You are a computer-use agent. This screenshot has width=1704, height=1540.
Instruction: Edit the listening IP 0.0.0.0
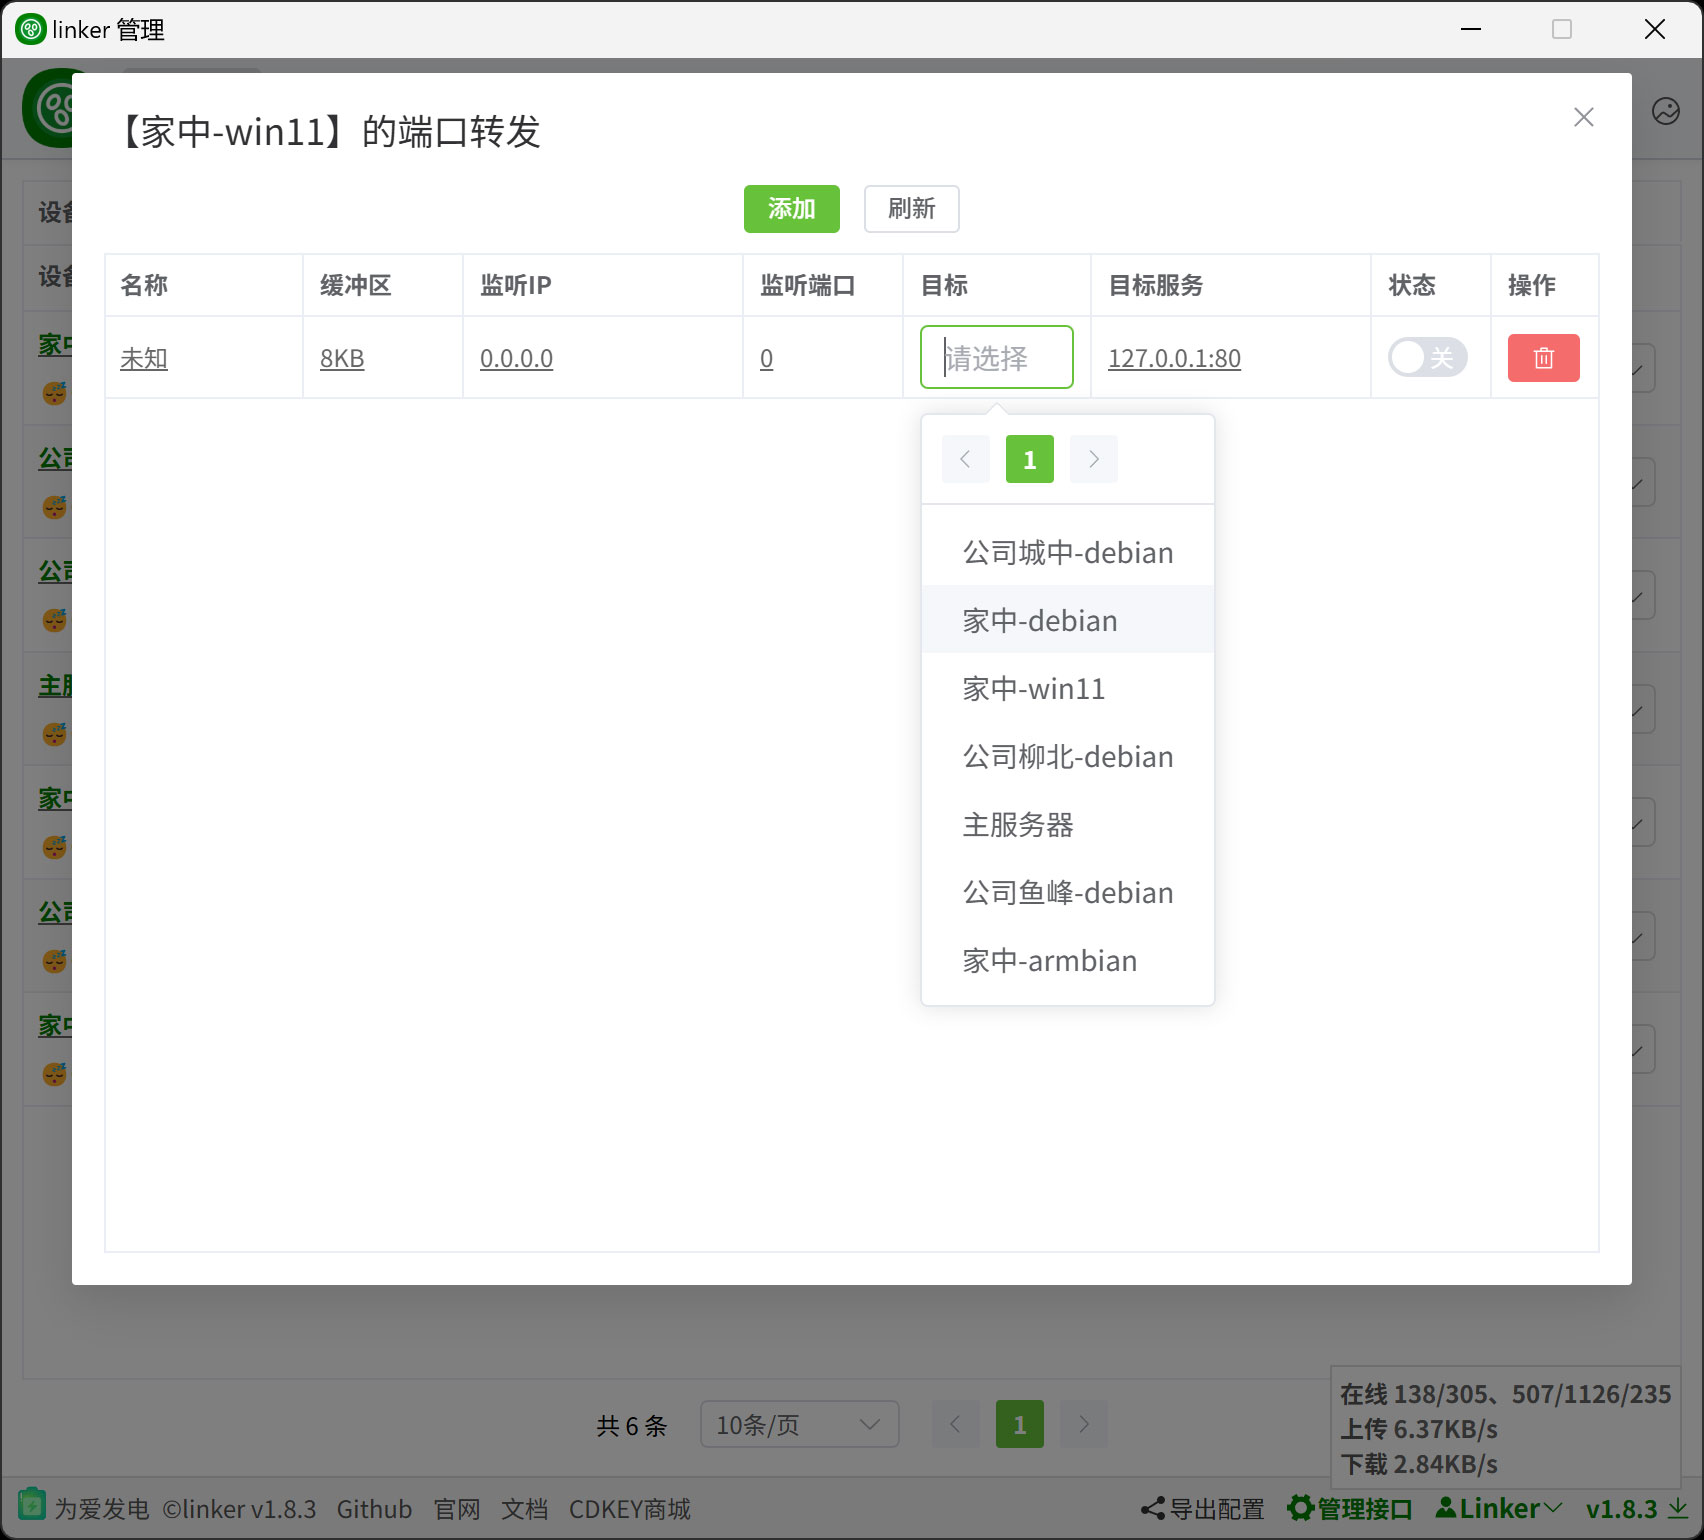(516, 358)
